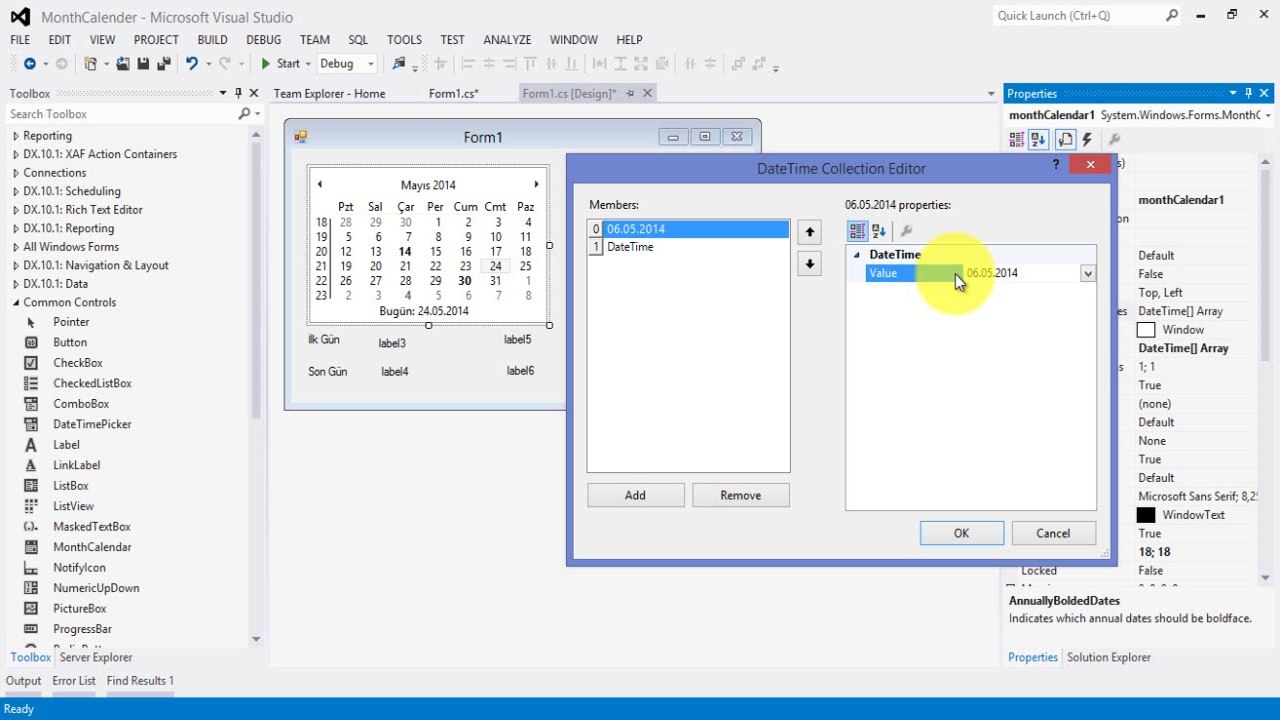Collapse the Common Controls category
Image resolution: width=1280 pixels, height=720 pixels.
pos(15,302)
